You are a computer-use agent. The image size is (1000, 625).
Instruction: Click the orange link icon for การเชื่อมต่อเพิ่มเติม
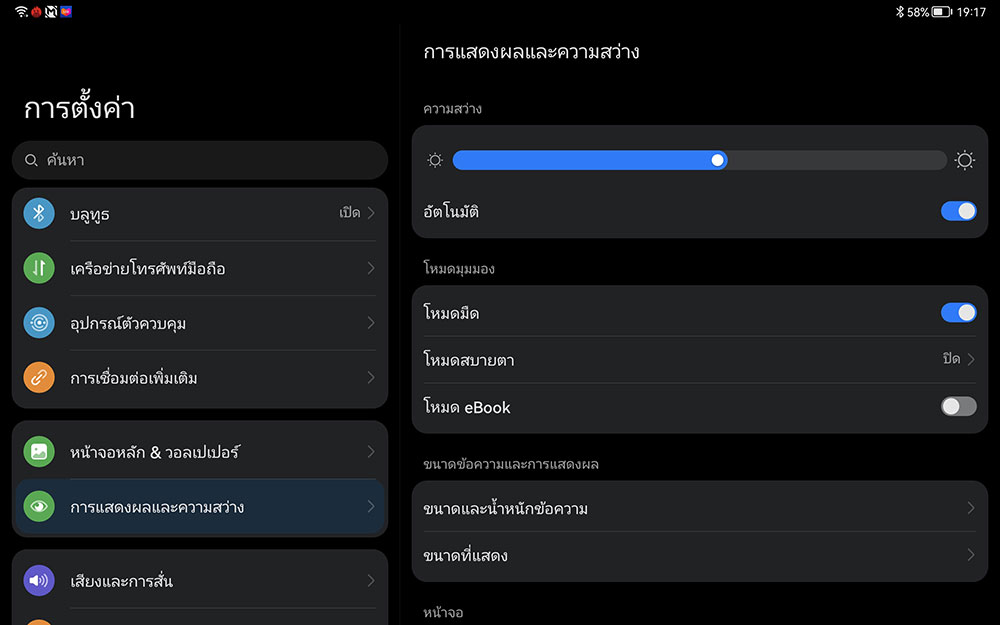[39, 378]
